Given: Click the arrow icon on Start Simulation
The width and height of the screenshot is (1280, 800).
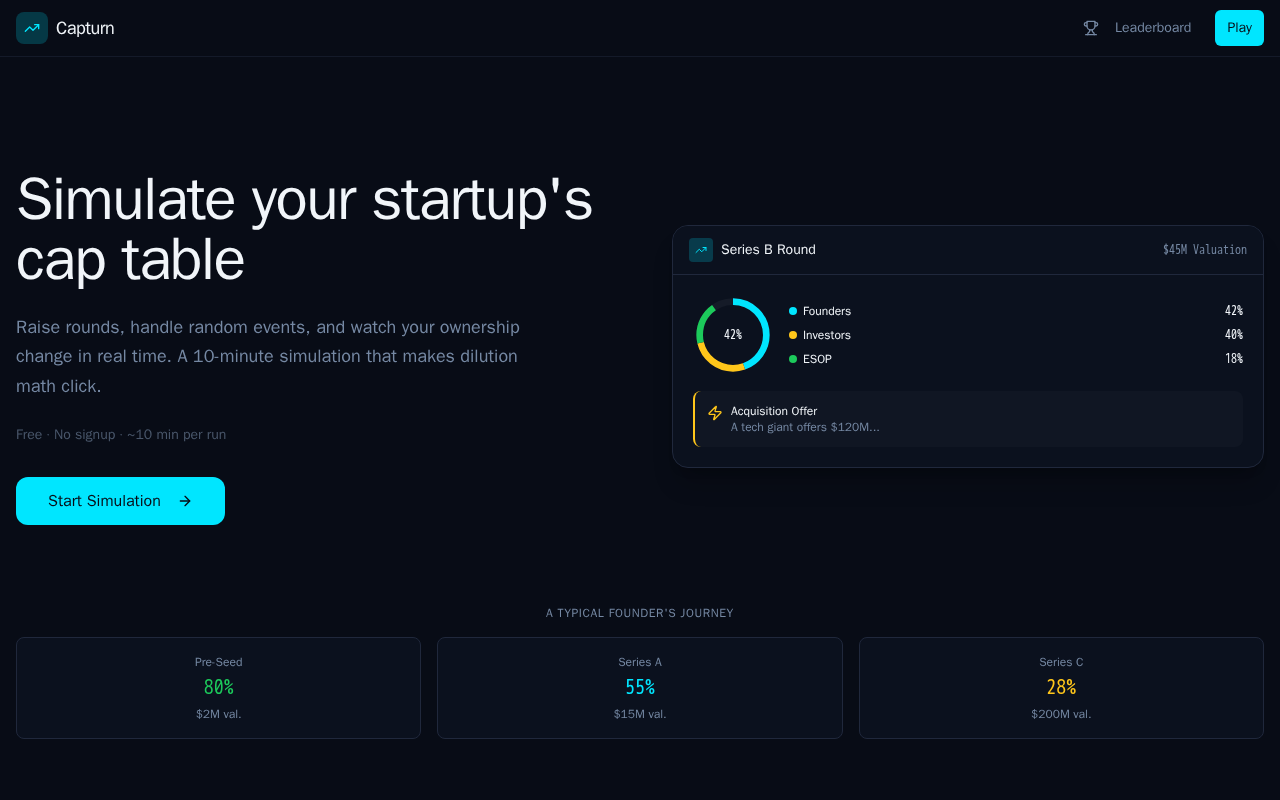Looking at the screenshot, I should click(185, 501).
